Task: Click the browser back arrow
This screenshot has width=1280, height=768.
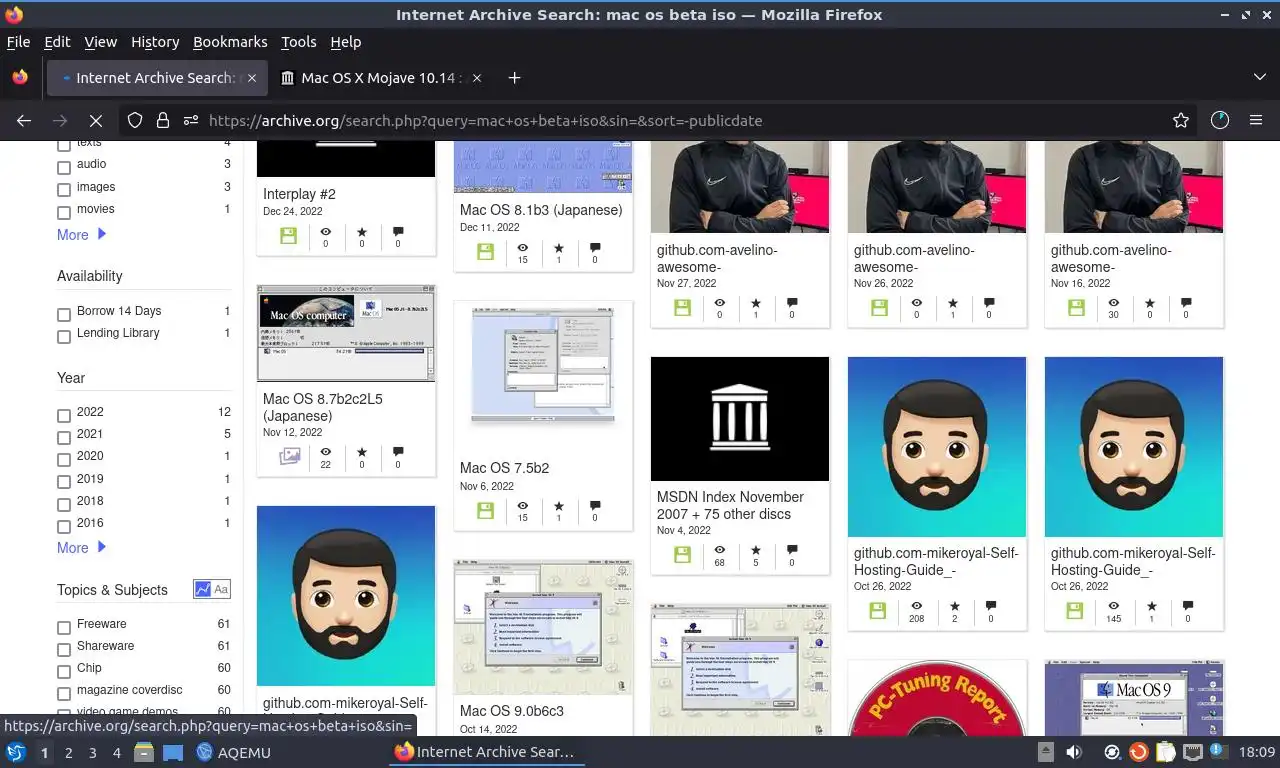Action: click(24, 120)
